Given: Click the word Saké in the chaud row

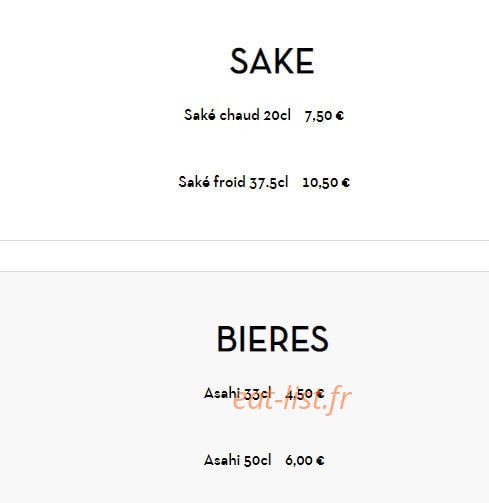Looking at the screenshot, I should pos(200,115).
